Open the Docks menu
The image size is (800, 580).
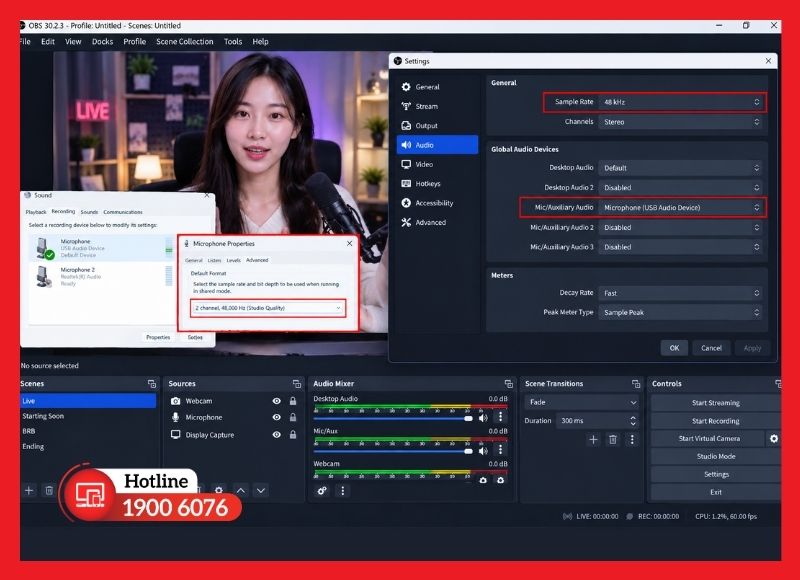coord(103,41)
